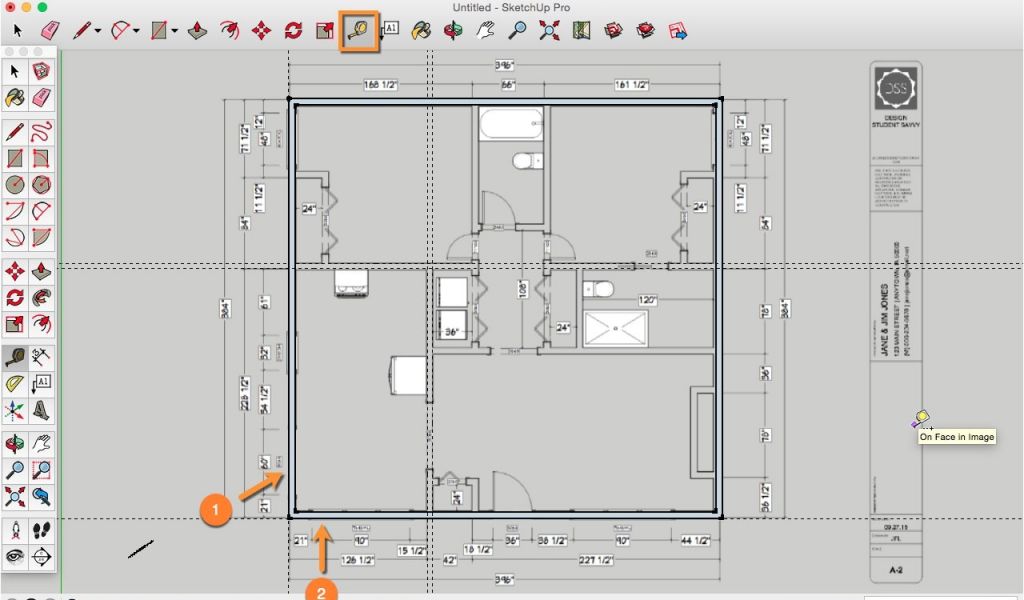This screenshot has height=600, width=1024.
Task: Select the Walk tool footprints icon
Action: tap(41, 530)
